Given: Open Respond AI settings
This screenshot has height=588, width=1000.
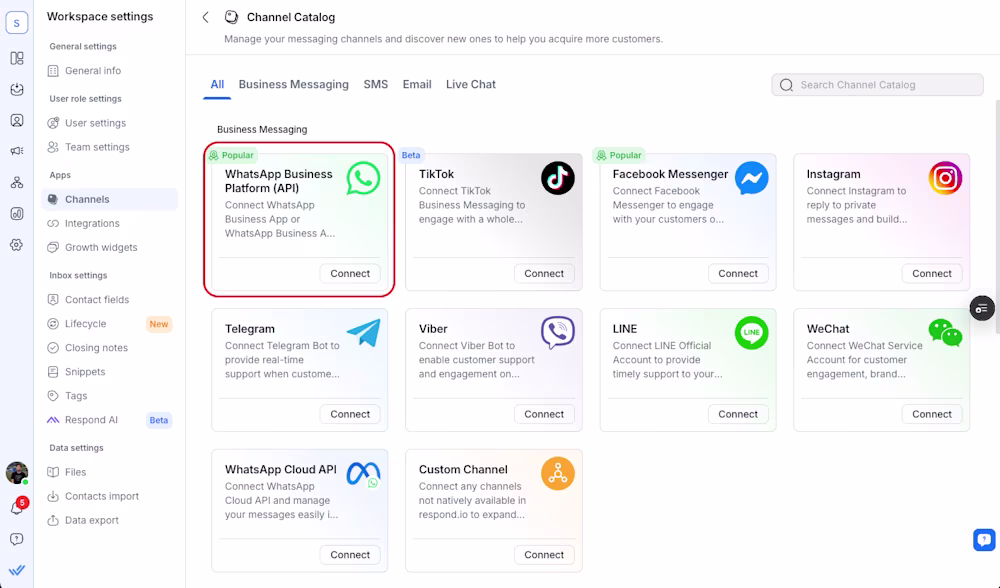Looking at the screenshot, I should (x=110, y=420).
